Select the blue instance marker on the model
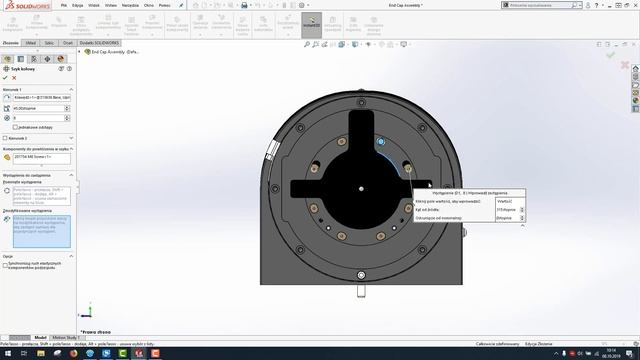The width and height of the screenshot is (640, 360). click(x=381, y=142)
